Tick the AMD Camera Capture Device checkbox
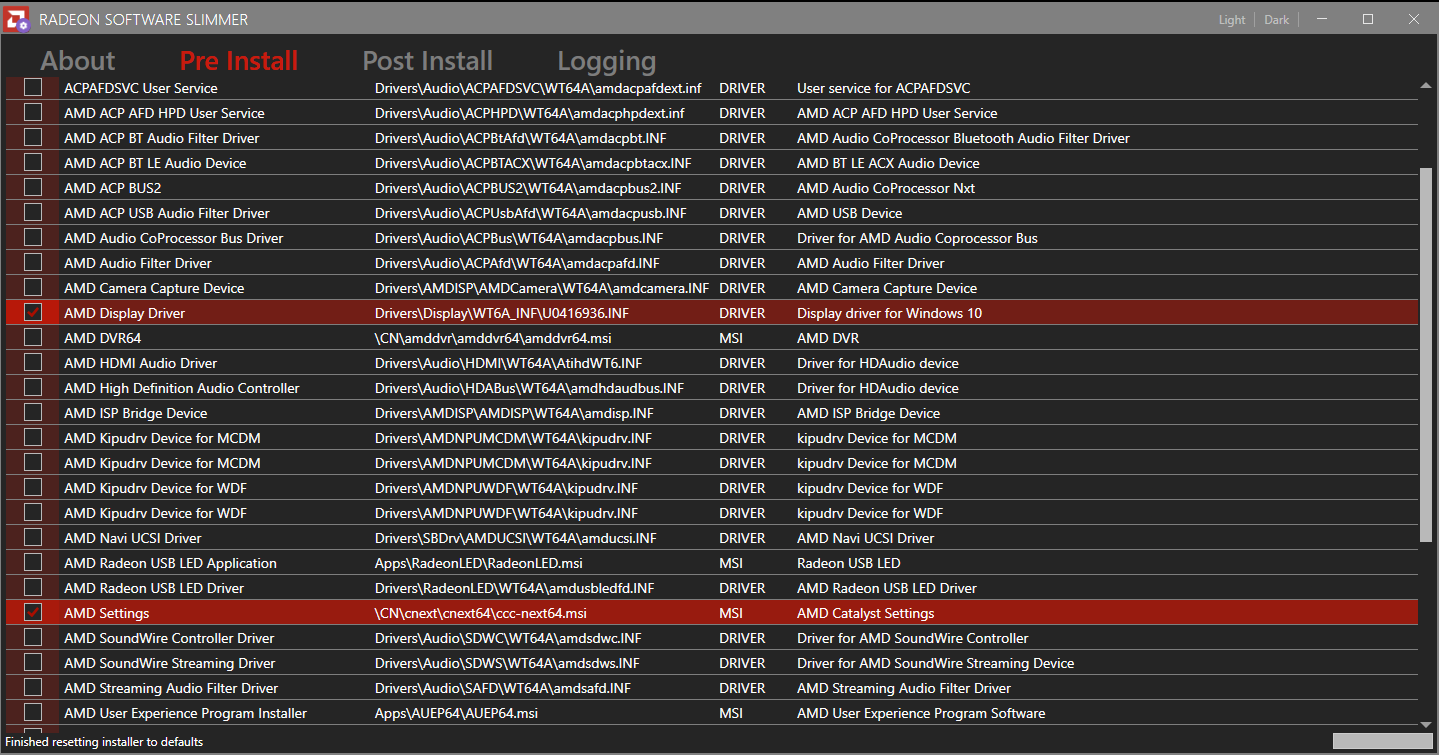 (33, 287)
